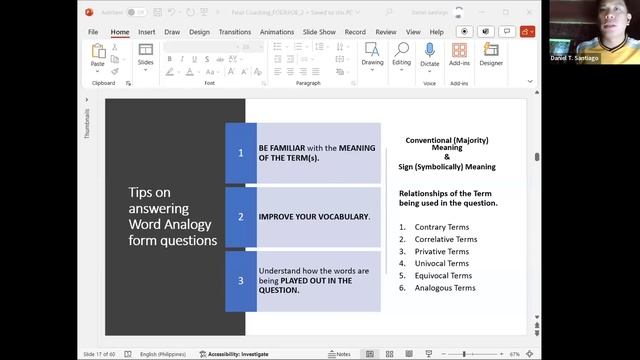Open the File menu
This screenshot has height=360, width=640.
click(93, 32)
